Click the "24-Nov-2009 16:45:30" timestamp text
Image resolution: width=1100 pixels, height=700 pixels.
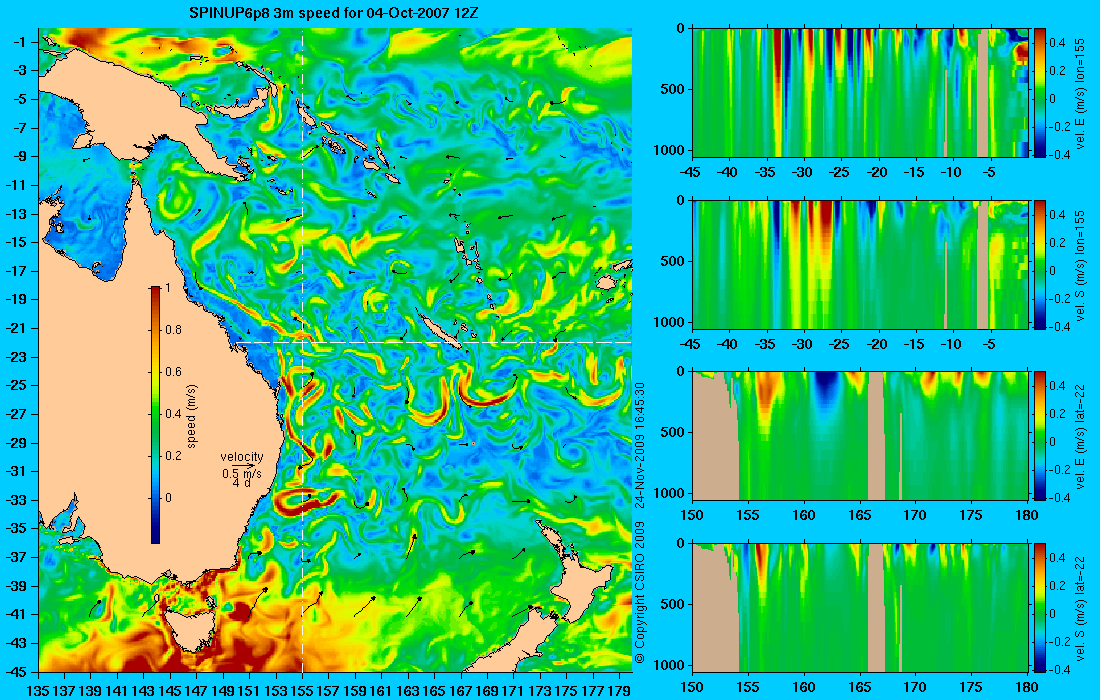pyautogui.click(x=640, y=445)
